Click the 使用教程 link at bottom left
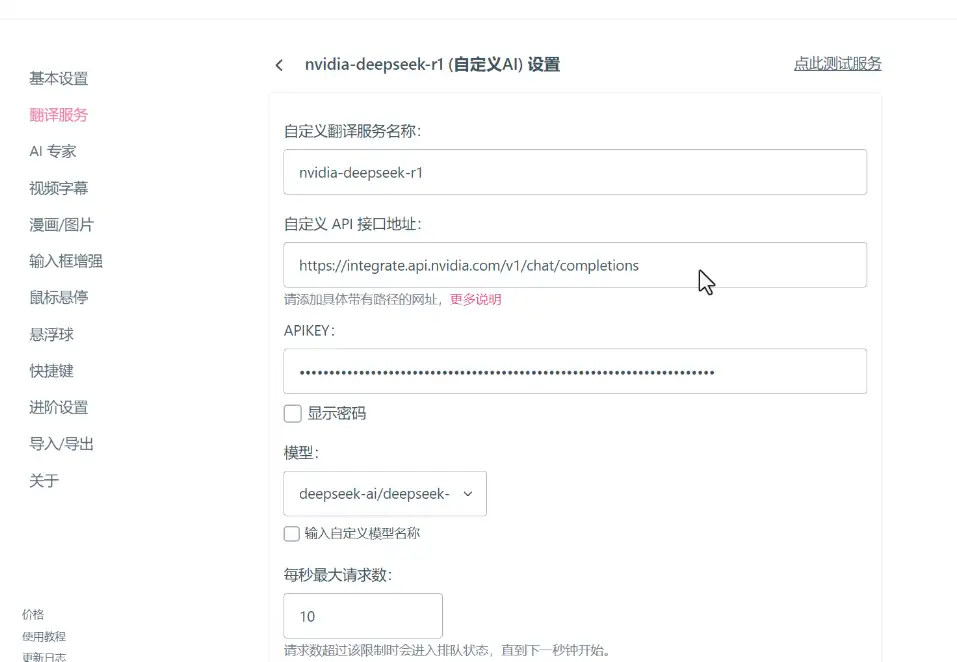957x662 pixels. click(x=43, y=637)
